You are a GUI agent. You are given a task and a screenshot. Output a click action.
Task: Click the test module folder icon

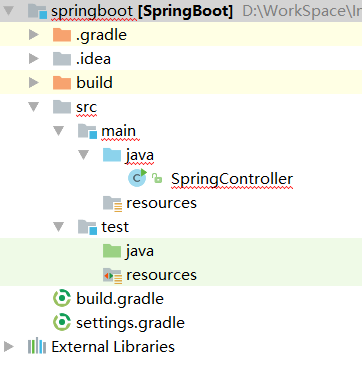coord(87,227)
